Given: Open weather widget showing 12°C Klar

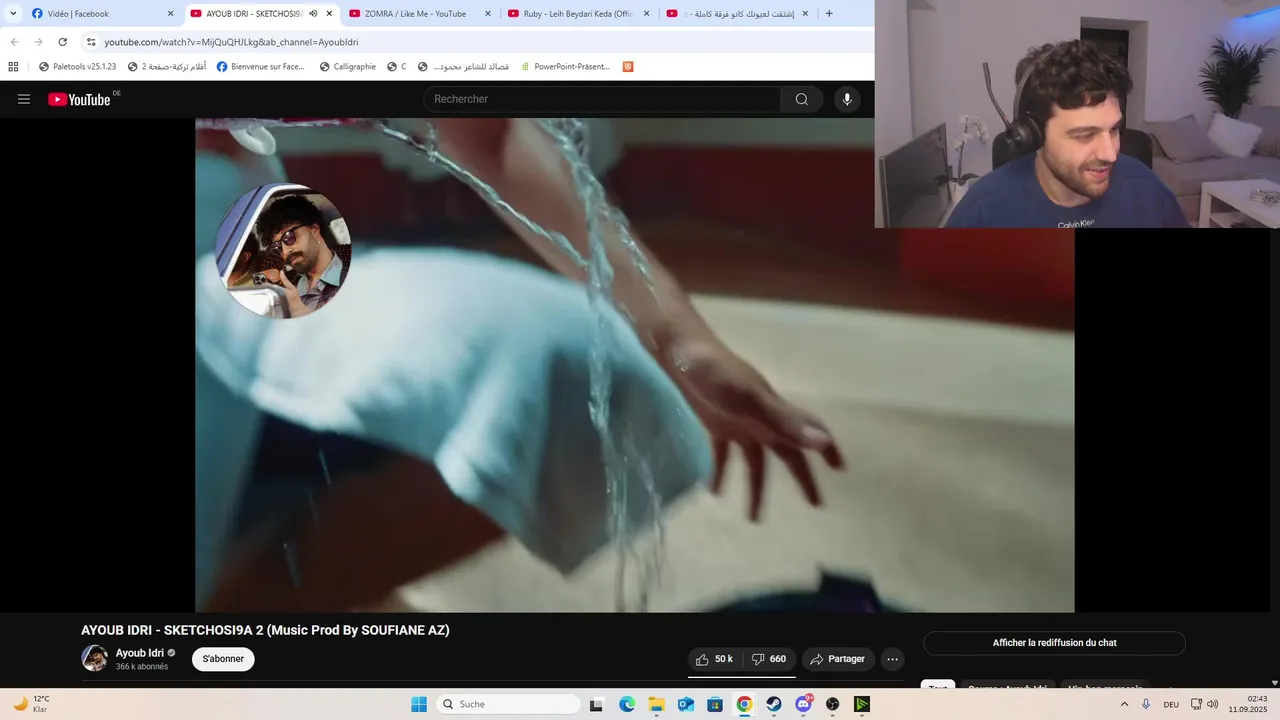Looking at the screenshot, I should click(x=32, y=704).
